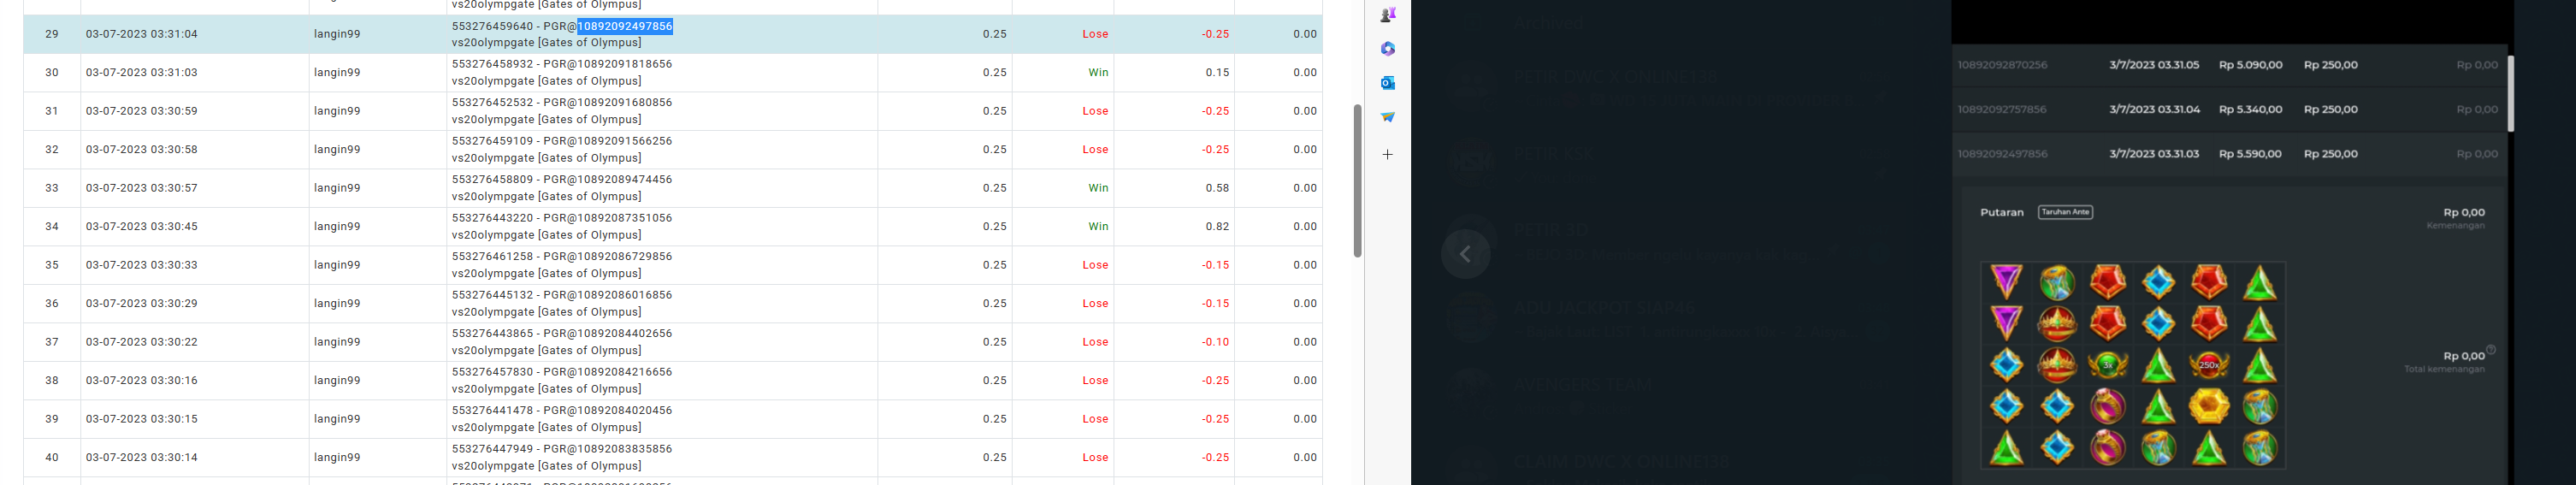Click help icon beside Total kemenangan amount
This screenshot has height=485, width=2576.
coord(2491,349)
